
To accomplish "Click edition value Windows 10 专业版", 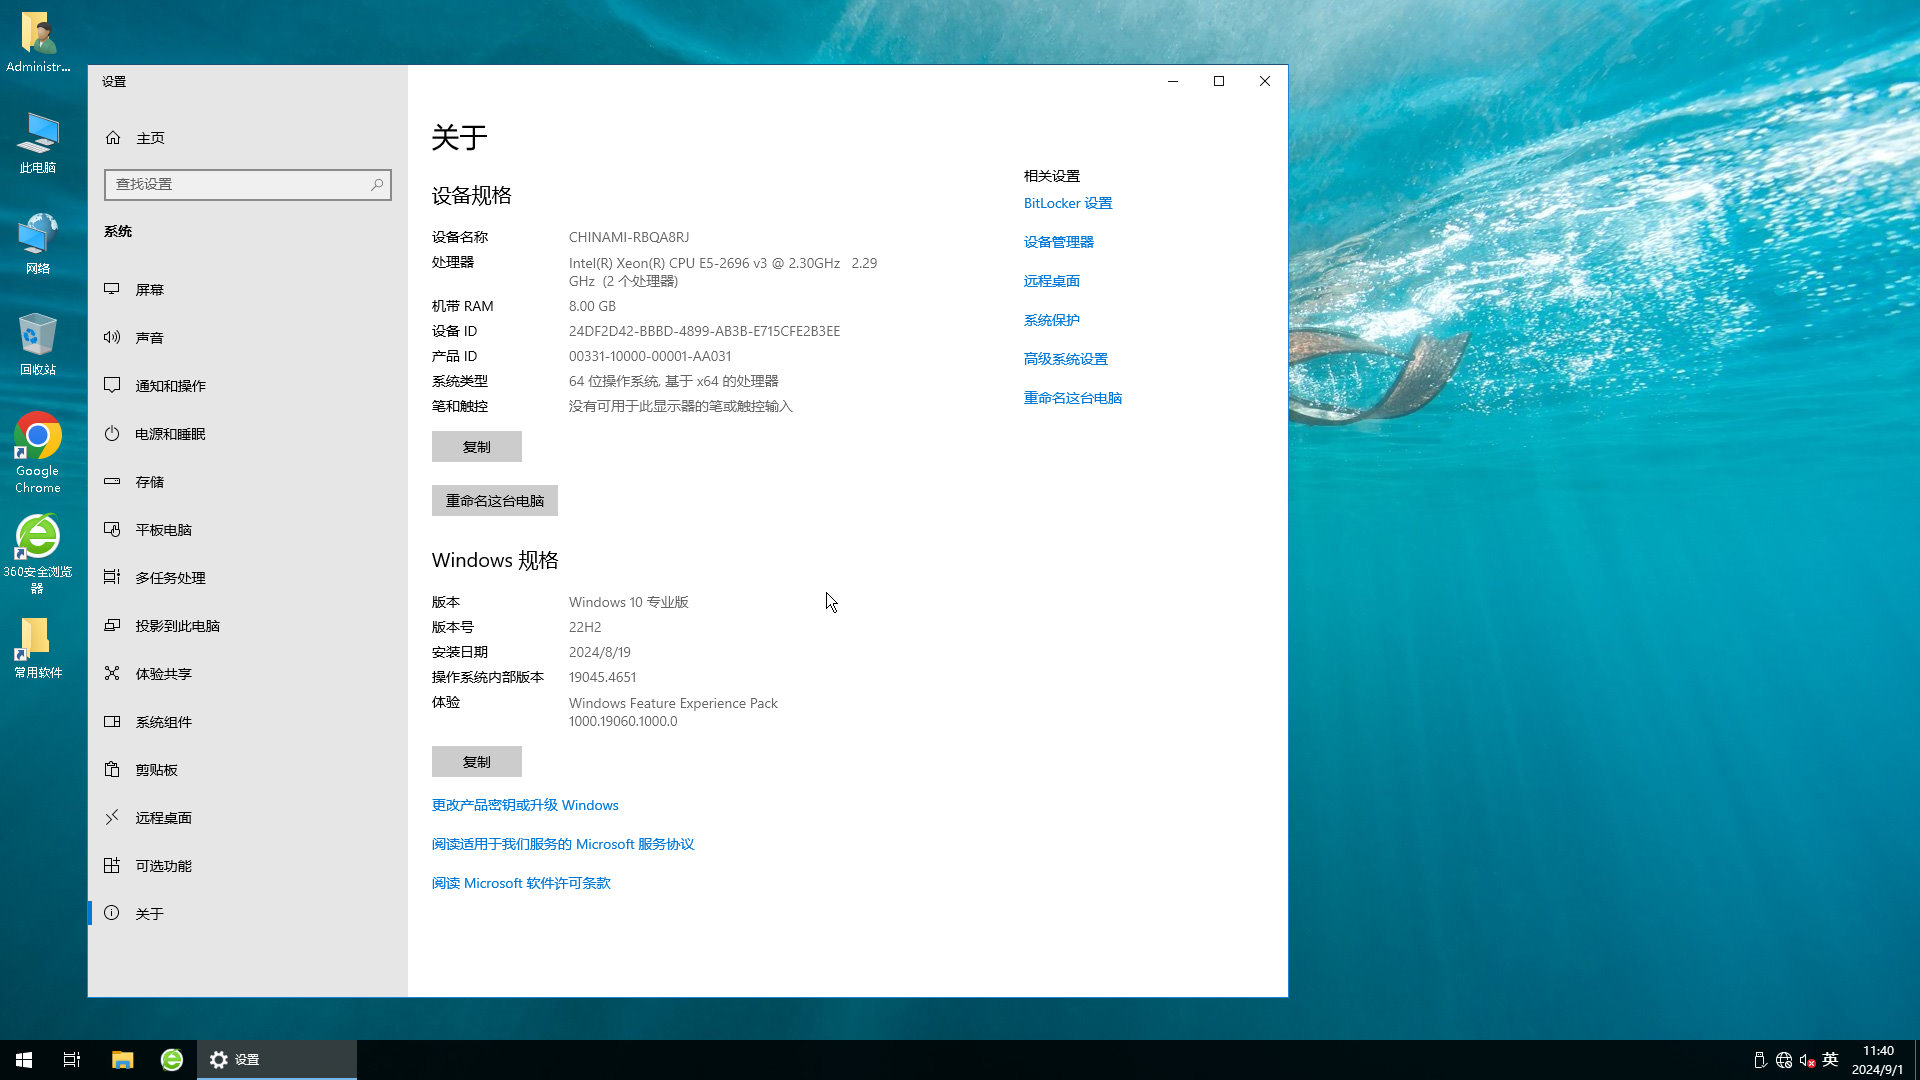I will click(629, 602).
